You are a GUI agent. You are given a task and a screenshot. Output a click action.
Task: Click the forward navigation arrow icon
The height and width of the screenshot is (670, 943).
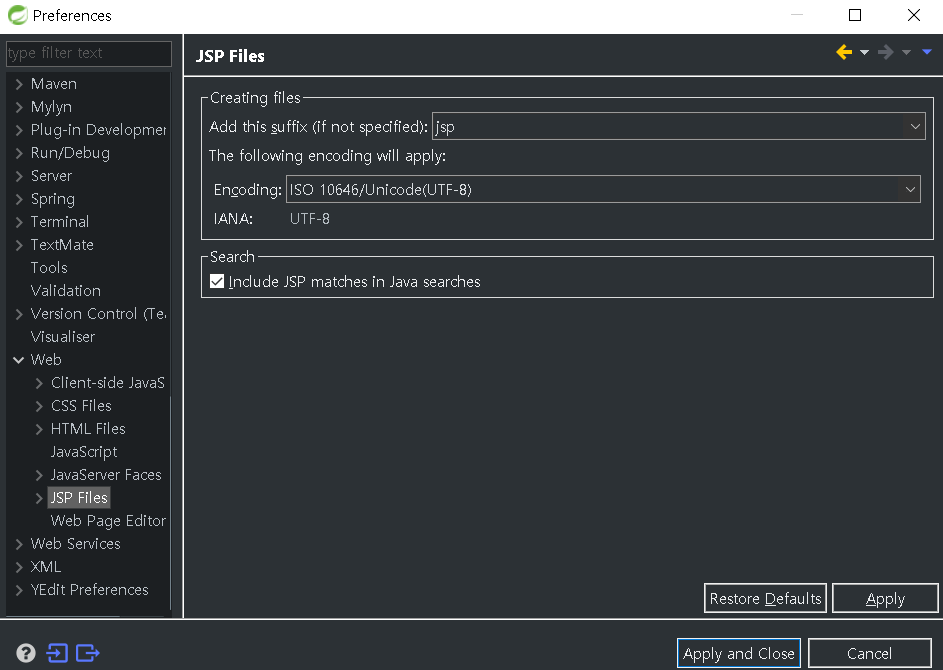(885, 52)
